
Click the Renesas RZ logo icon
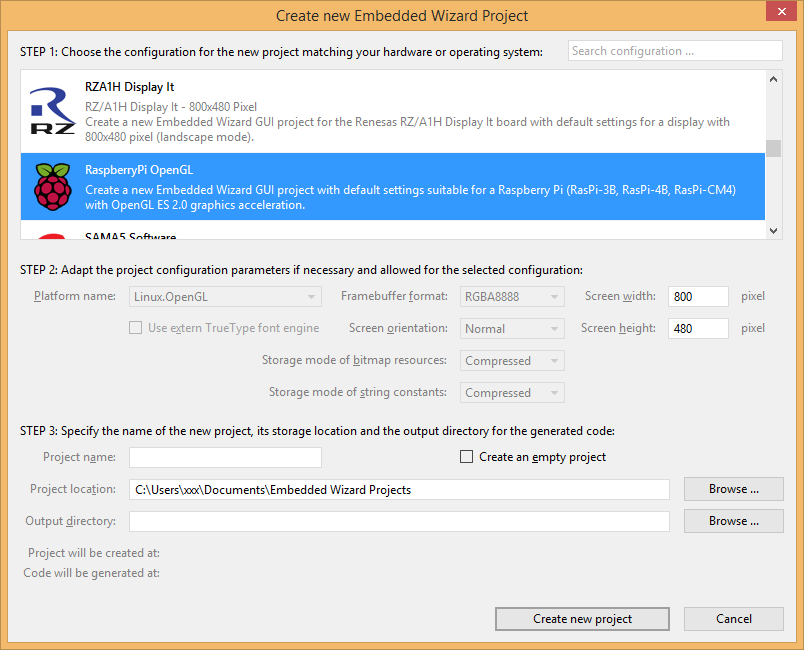(x=53, y=110)
